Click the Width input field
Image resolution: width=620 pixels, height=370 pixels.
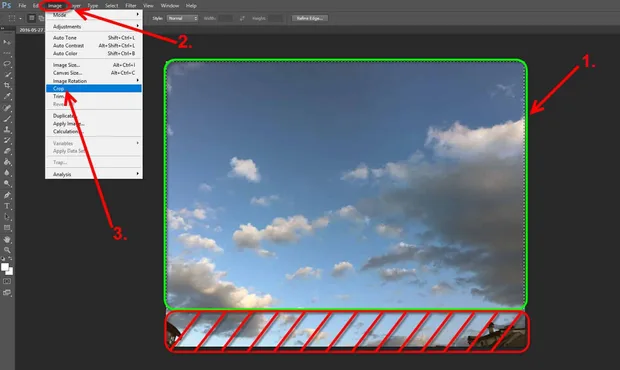pyautogui.click(x=226, y=18)
